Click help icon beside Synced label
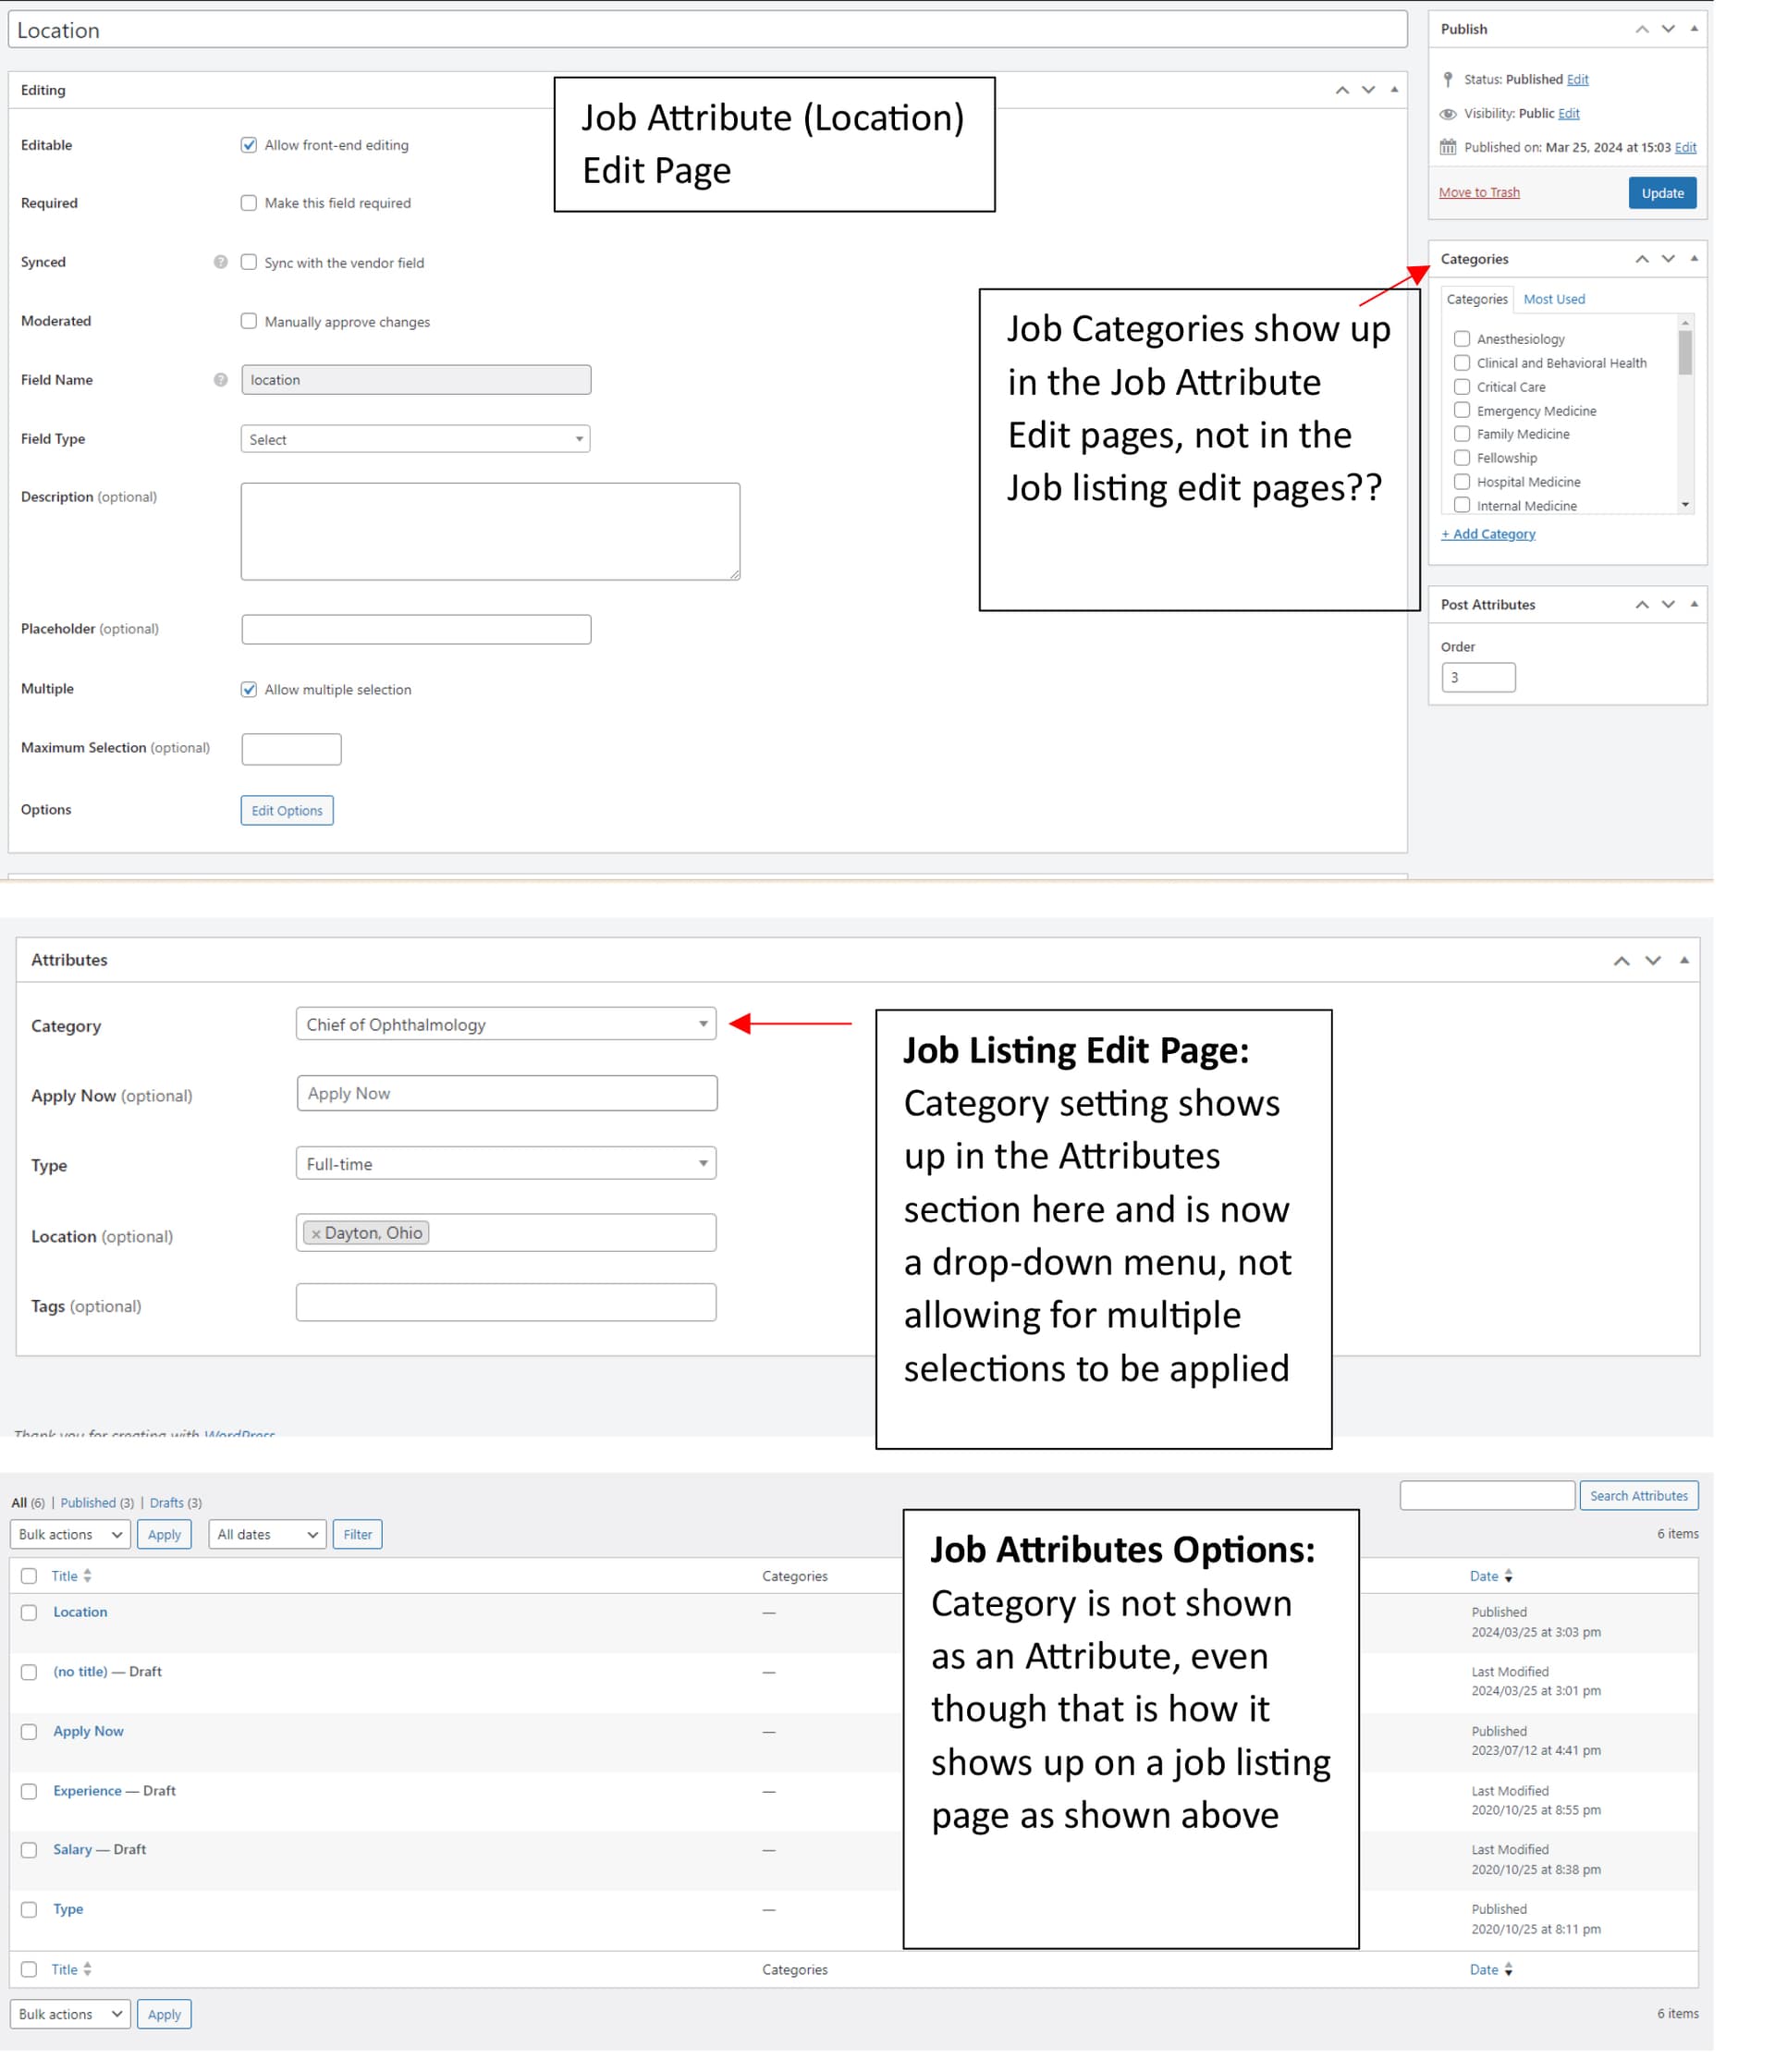Image resolution: width=1775 pixels, height=2072 pixels. pyautogui.click(x=221, y=263)
